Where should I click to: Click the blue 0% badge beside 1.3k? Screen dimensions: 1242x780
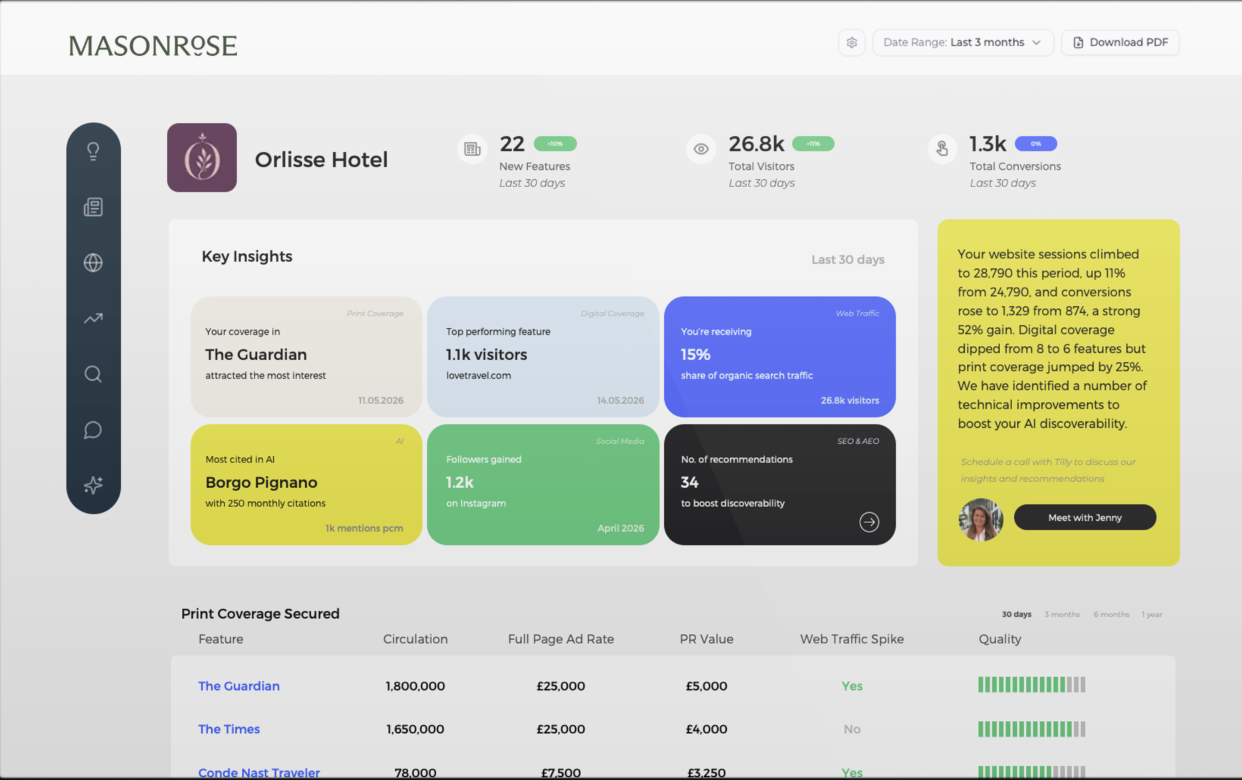click(x=1036, y=144)
